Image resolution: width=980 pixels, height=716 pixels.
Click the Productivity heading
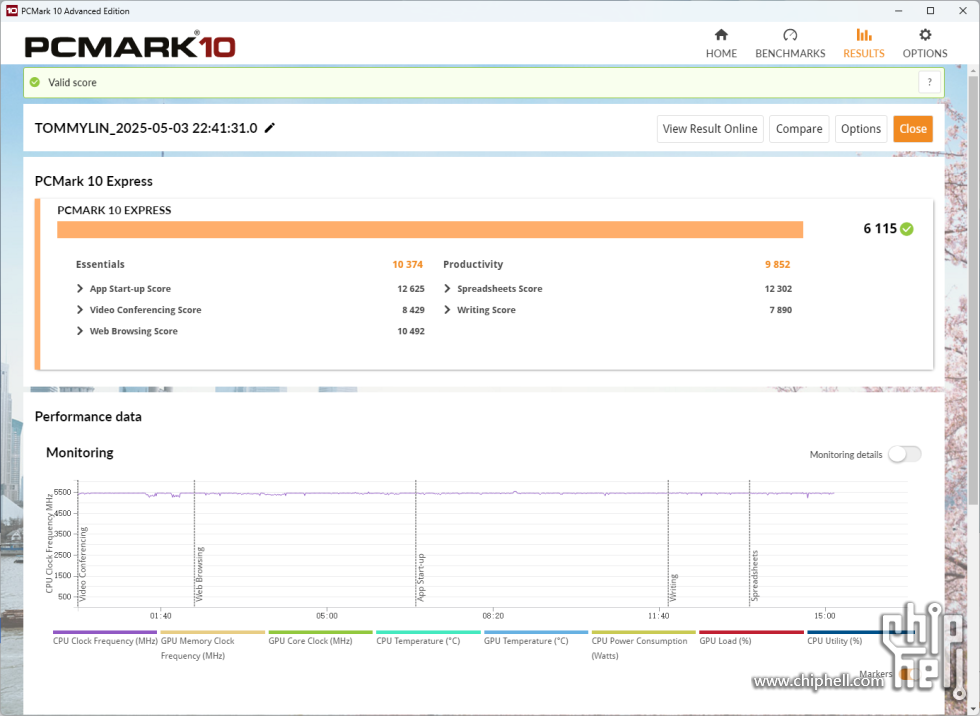pos(473,264)
